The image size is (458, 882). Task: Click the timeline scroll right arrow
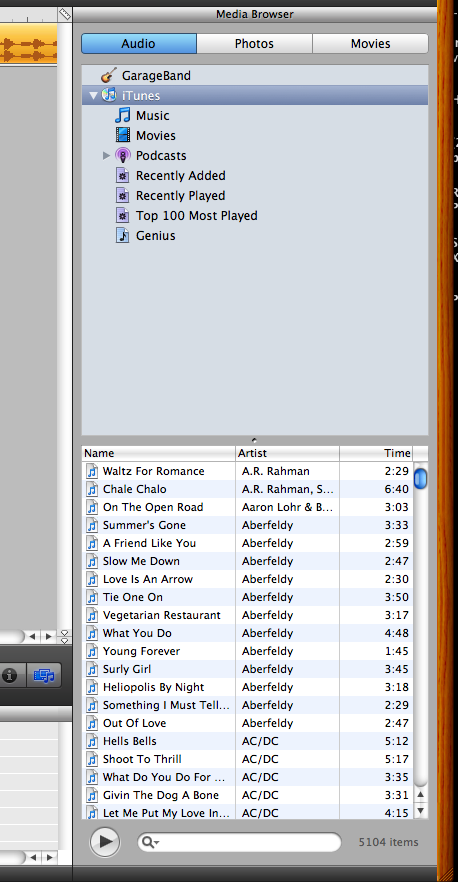(48, 636)
